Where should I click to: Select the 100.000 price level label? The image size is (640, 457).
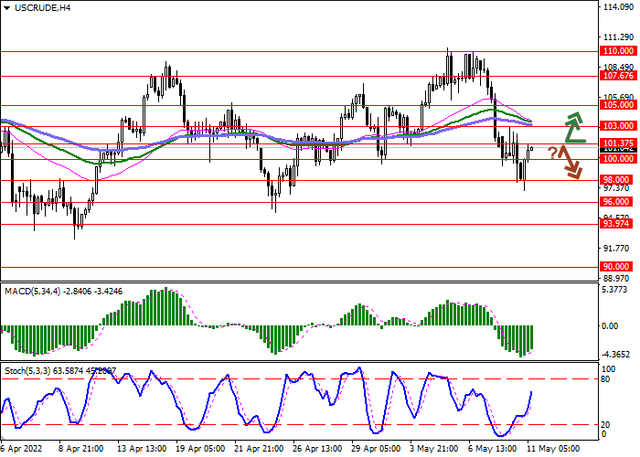coord(618,159)
